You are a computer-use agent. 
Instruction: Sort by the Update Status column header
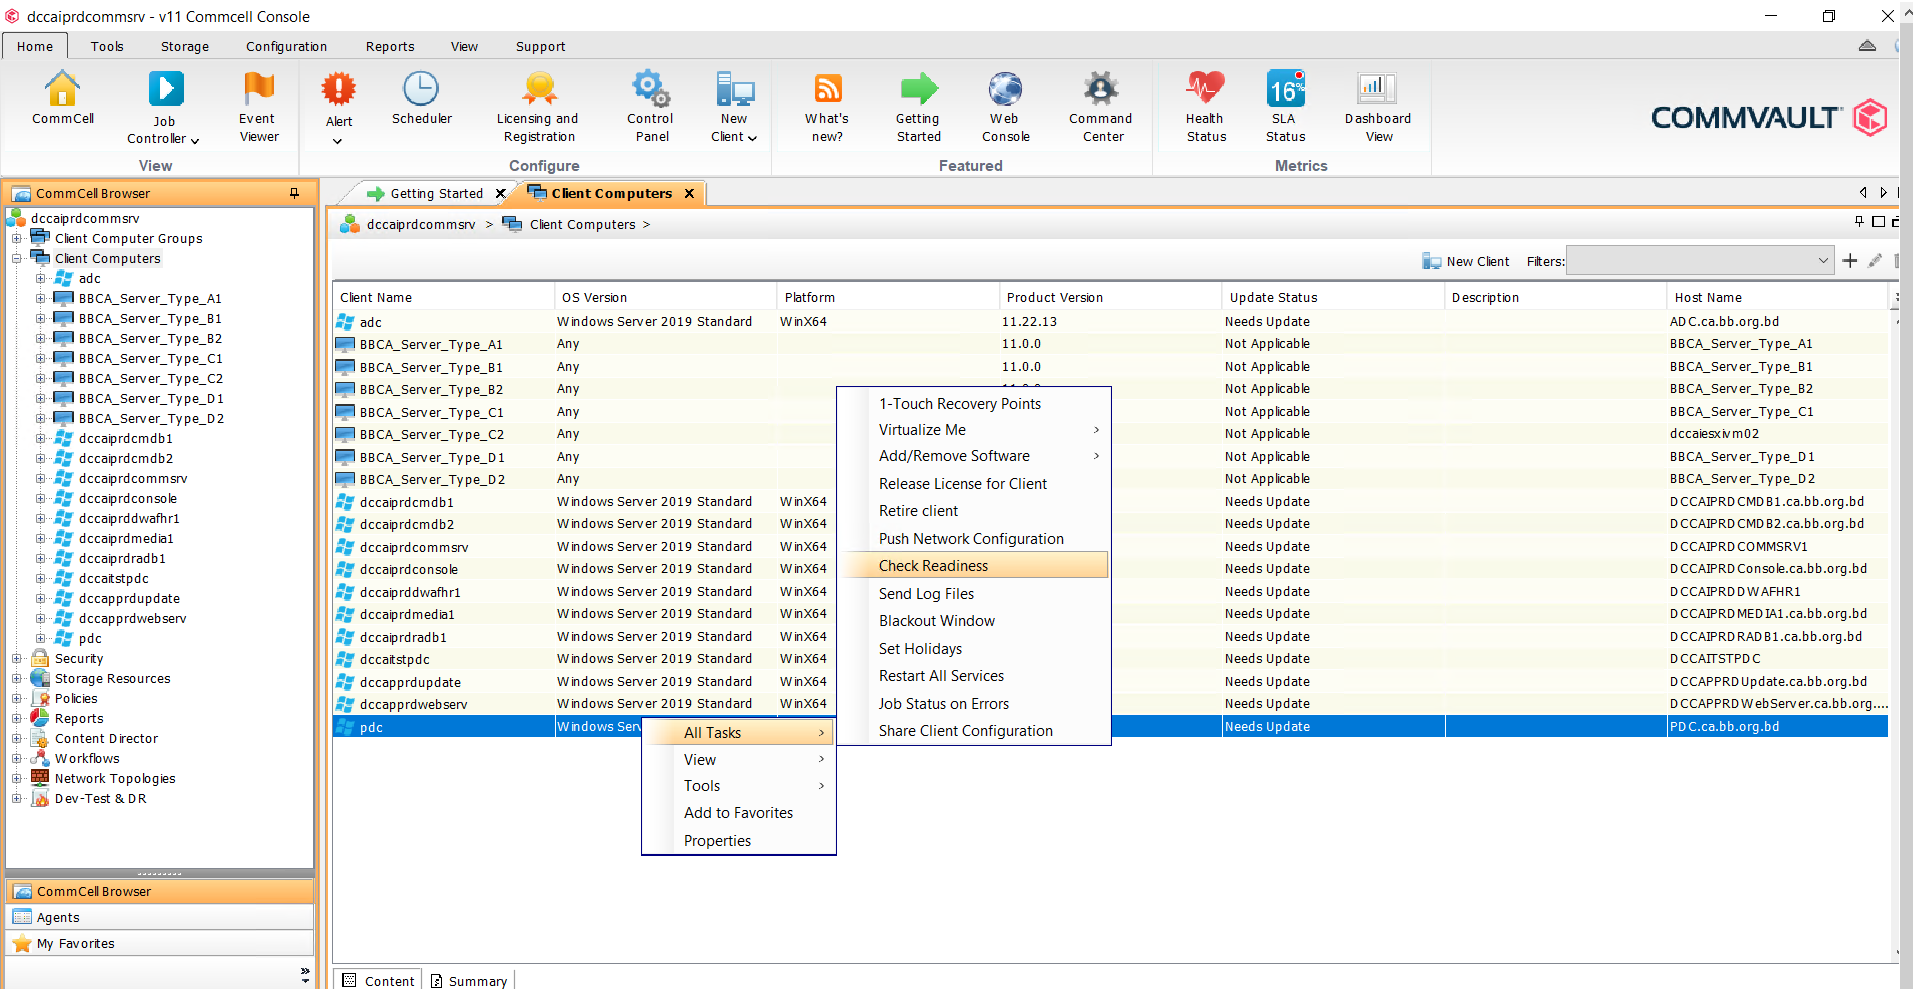point(1333,297)
